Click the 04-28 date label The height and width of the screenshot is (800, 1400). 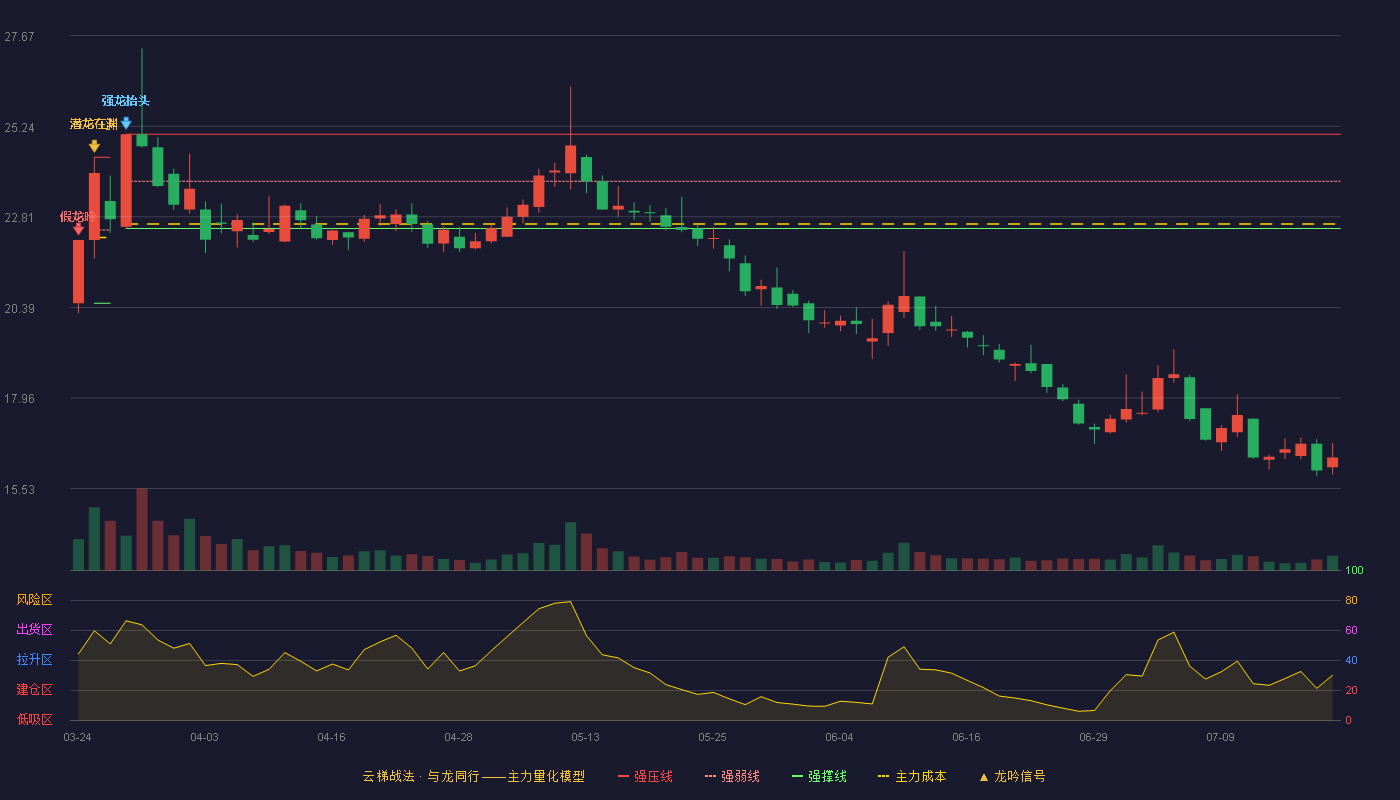point(458,737)
